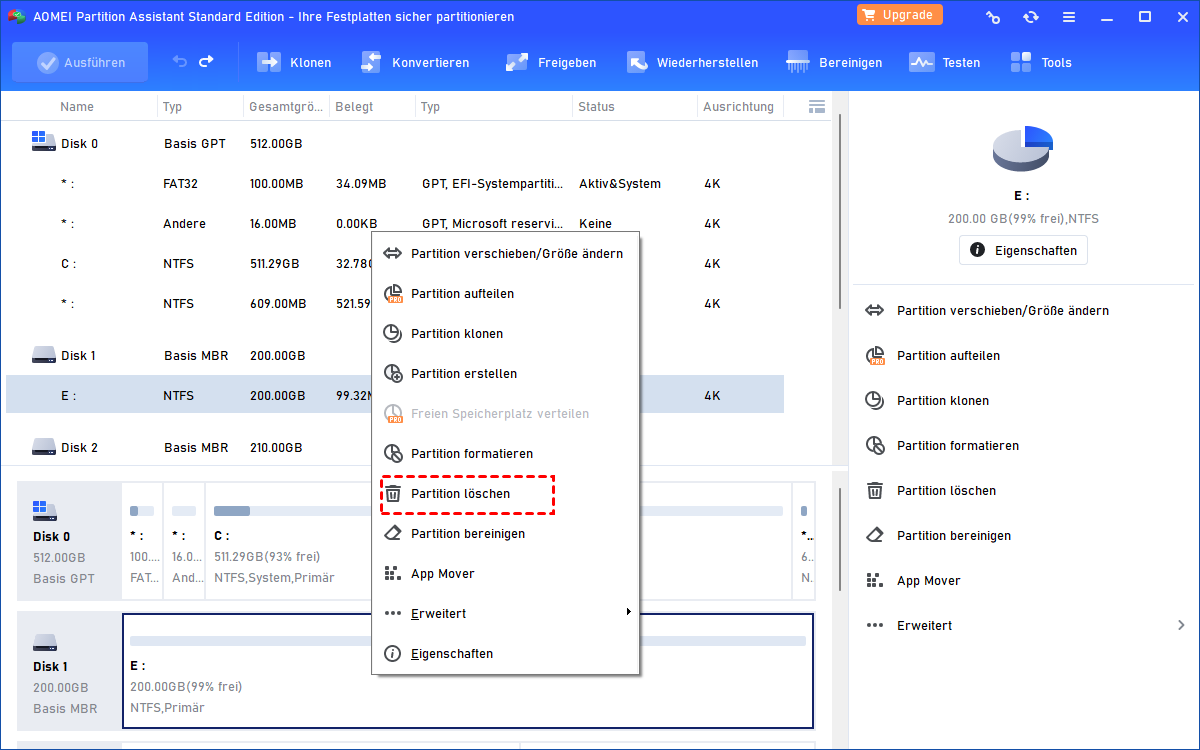
Task: Choose Partition verschieben/Größe ändern in context menu
Action: point(505,254)
